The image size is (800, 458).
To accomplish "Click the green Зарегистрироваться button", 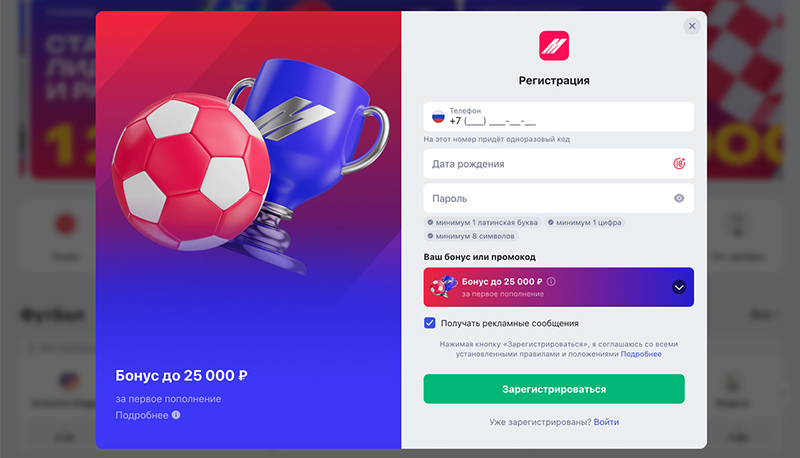I will point(554,389).
